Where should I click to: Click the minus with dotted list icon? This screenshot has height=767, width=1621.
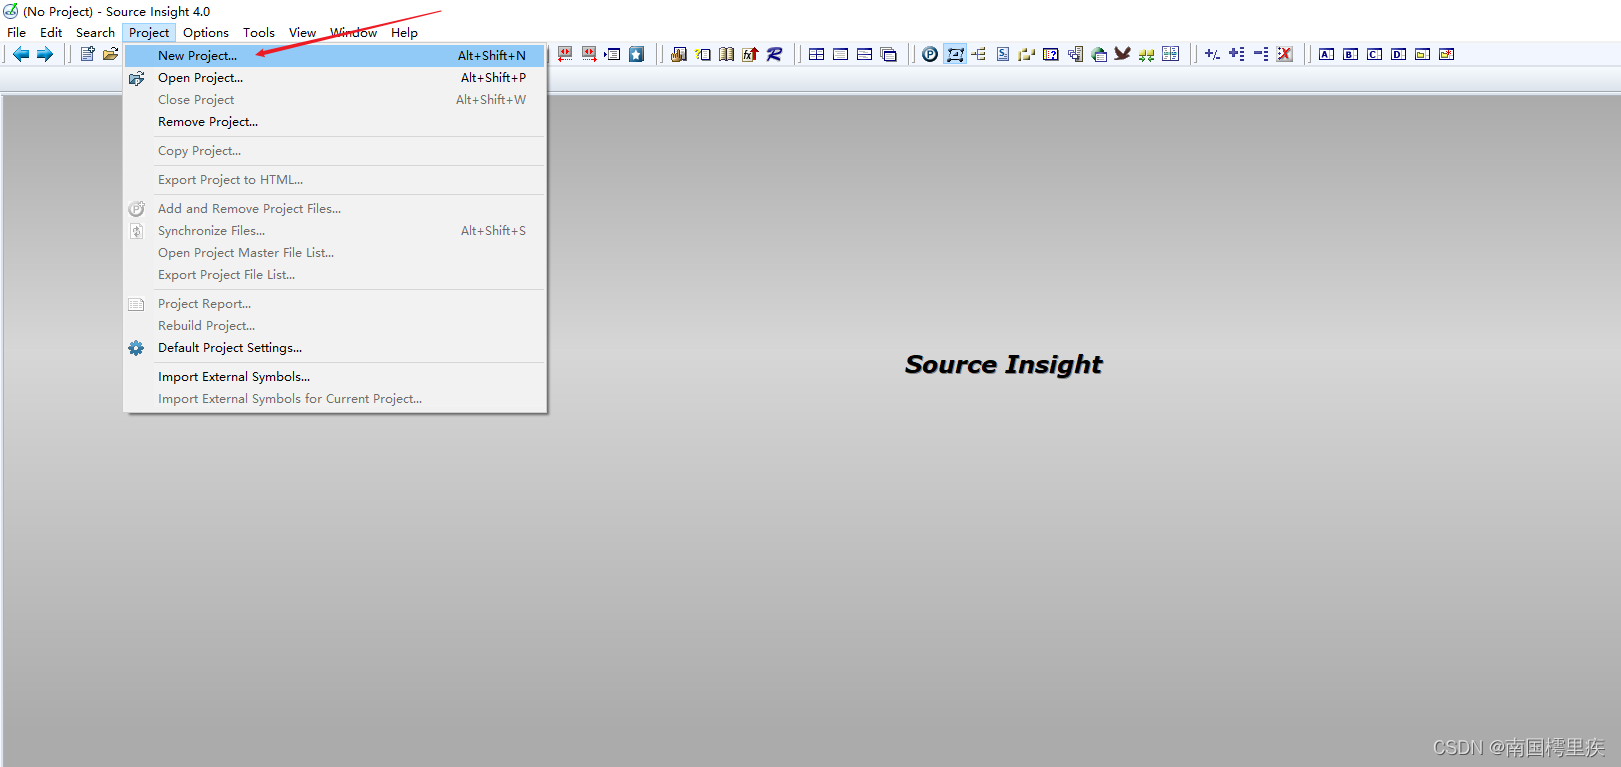coord(1261,54)
